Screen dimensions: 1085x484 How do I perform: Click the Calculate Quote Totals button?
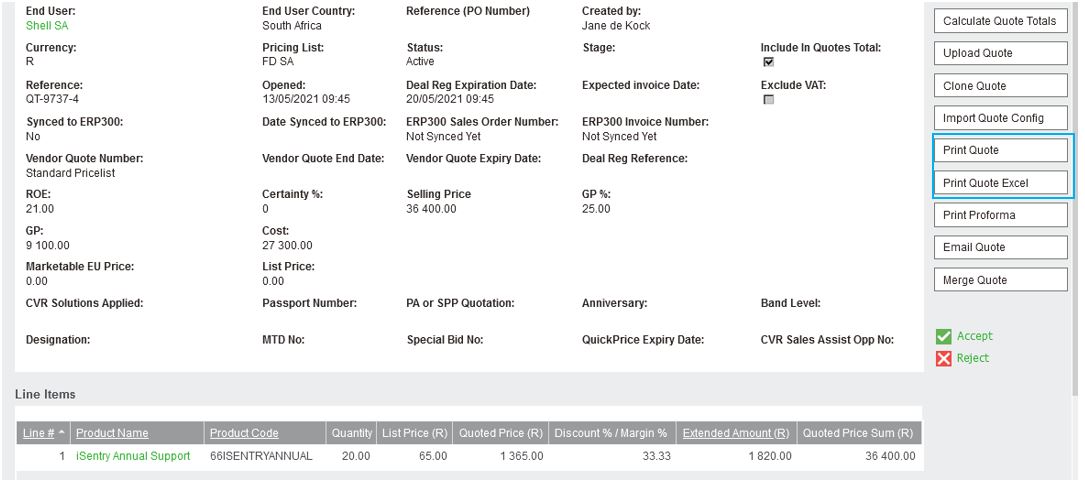click(x=999, y=21)
